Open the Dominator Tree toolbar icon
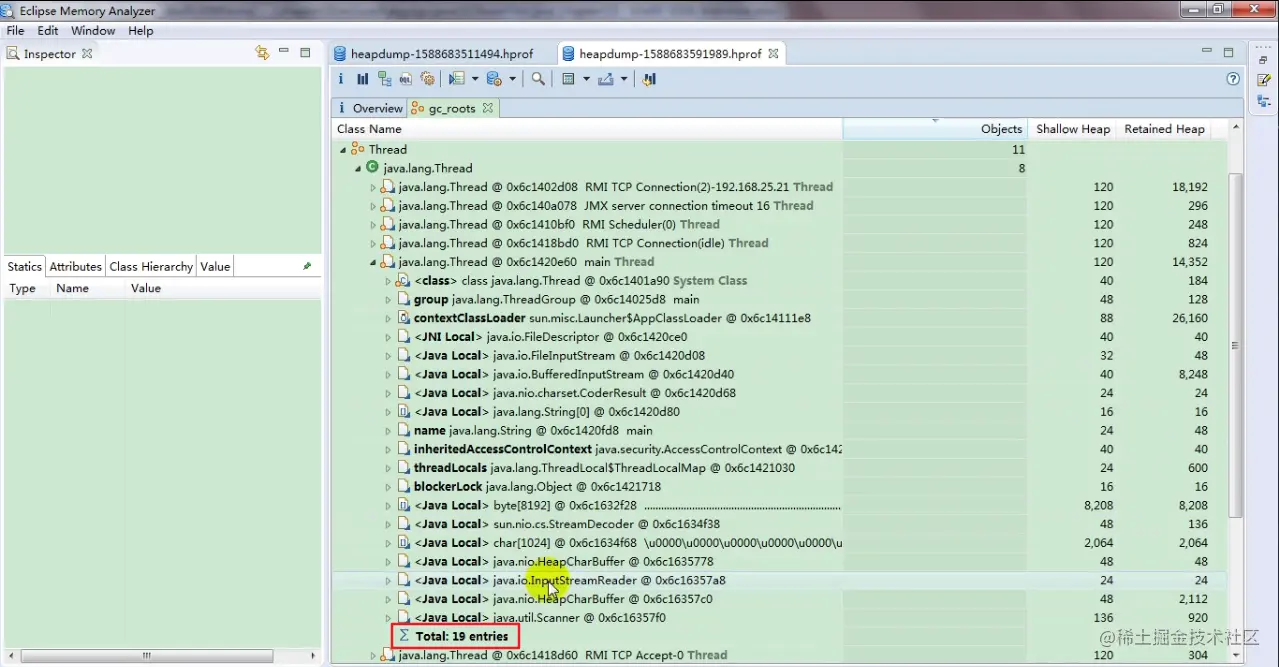The height and width of the screenshot is (667, 1279). (384, 79)
